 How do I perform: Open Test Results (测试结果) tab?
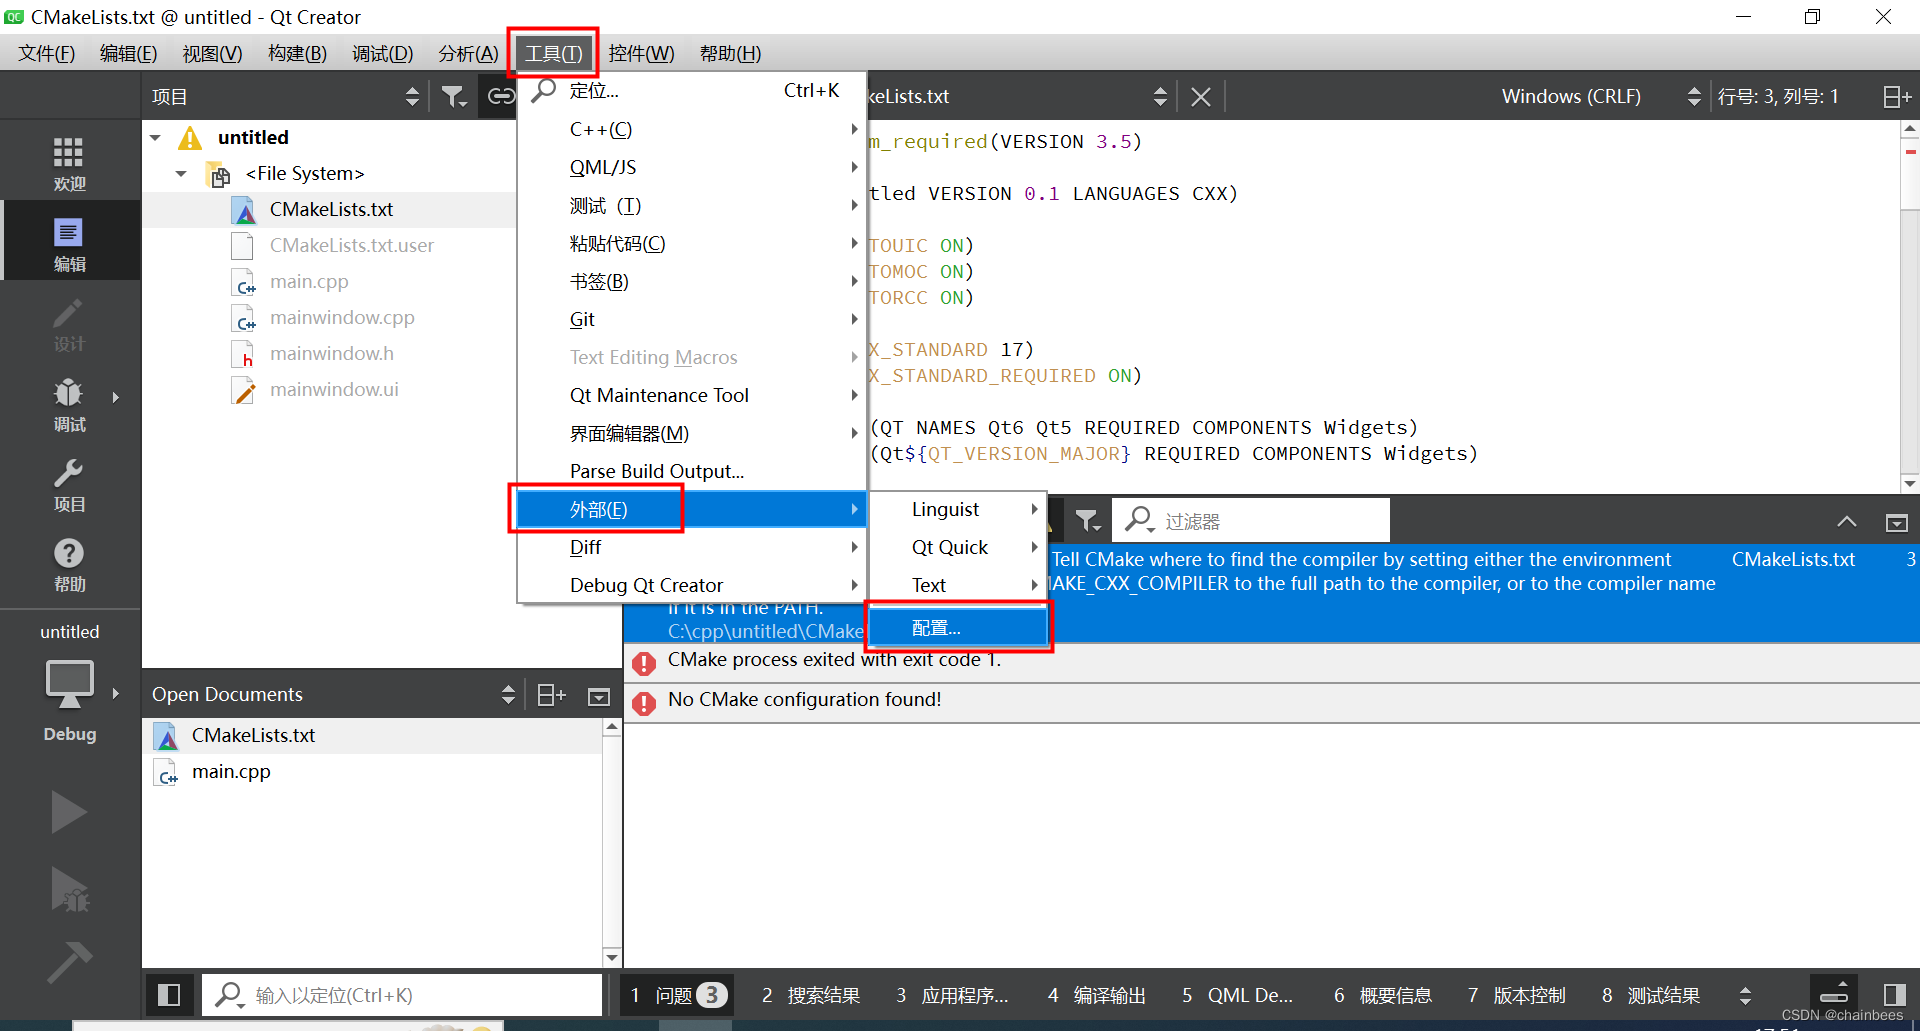1651,995
